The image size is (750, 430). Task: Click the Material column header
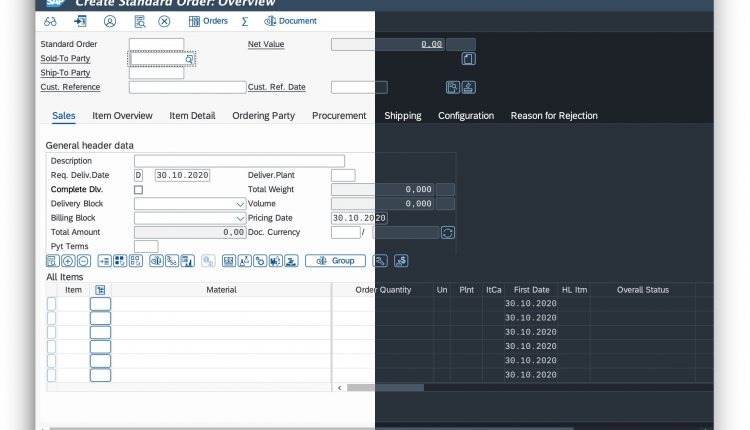point(221,290)
